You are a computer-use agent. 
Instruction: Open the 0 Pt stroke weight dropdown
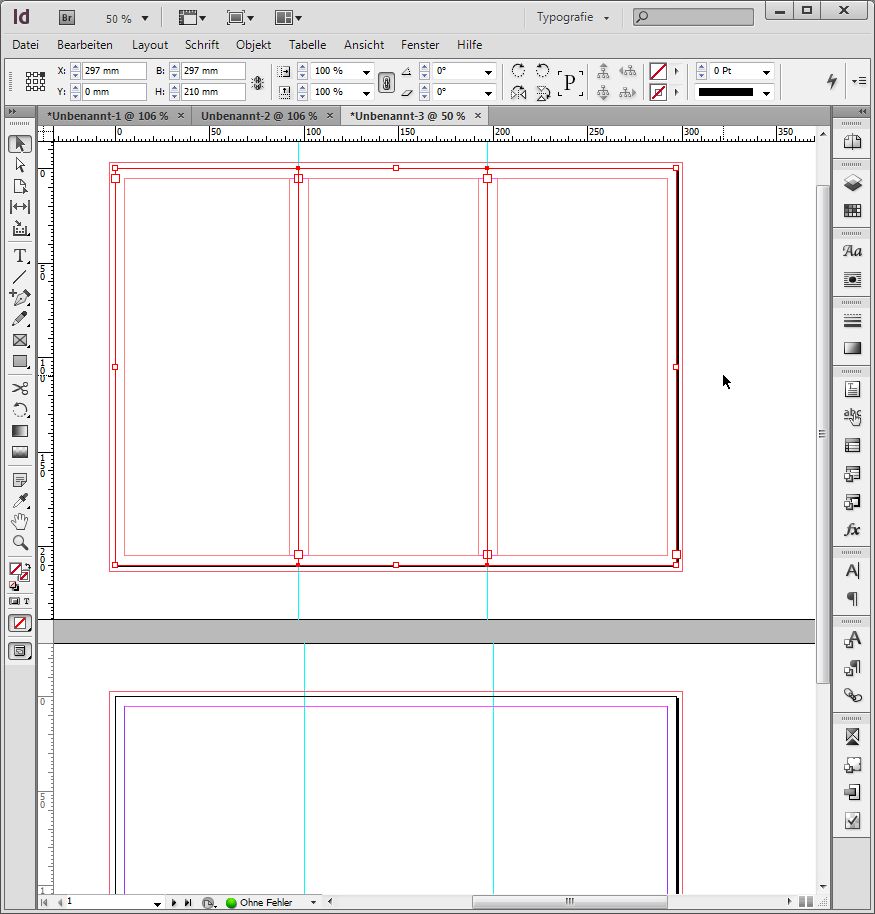click(x=766, y=72)
